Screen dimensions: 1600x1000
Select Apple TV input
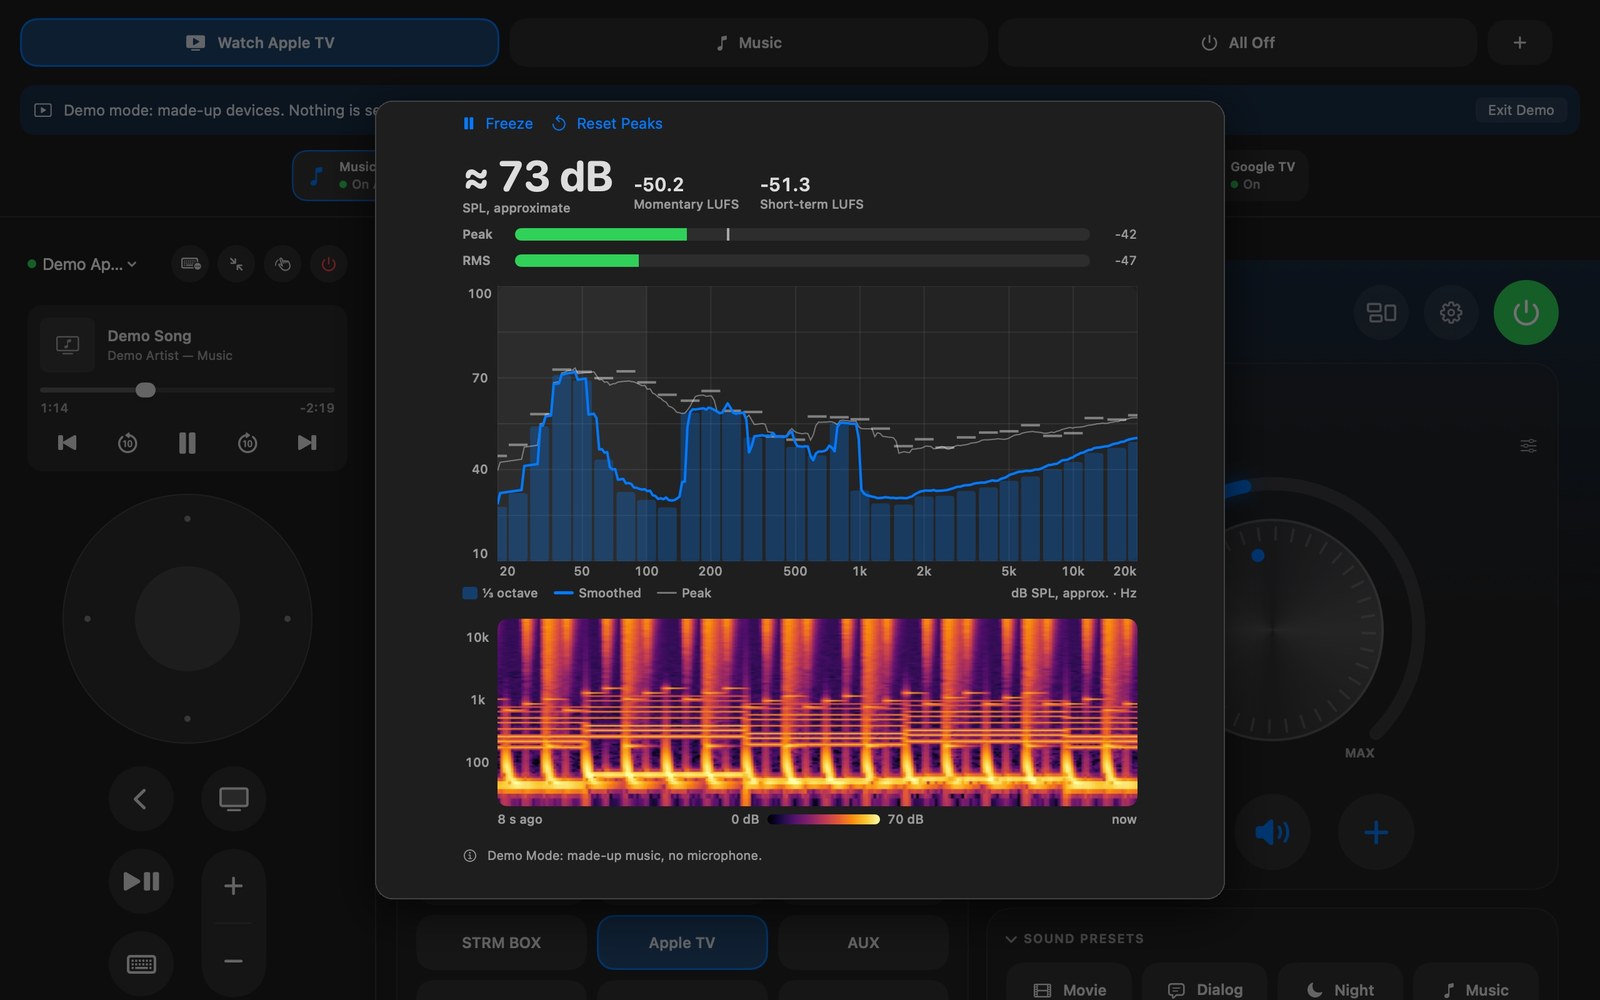pyautogui.click(x=682, y=942)
